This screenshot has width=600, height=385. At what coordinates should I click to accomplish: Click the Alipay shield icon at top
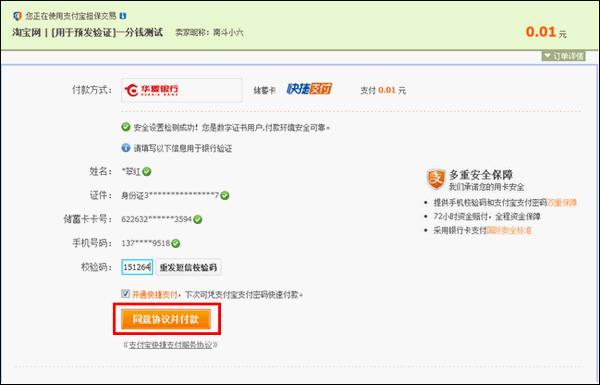pyautogui.click(x=17, y=16)
